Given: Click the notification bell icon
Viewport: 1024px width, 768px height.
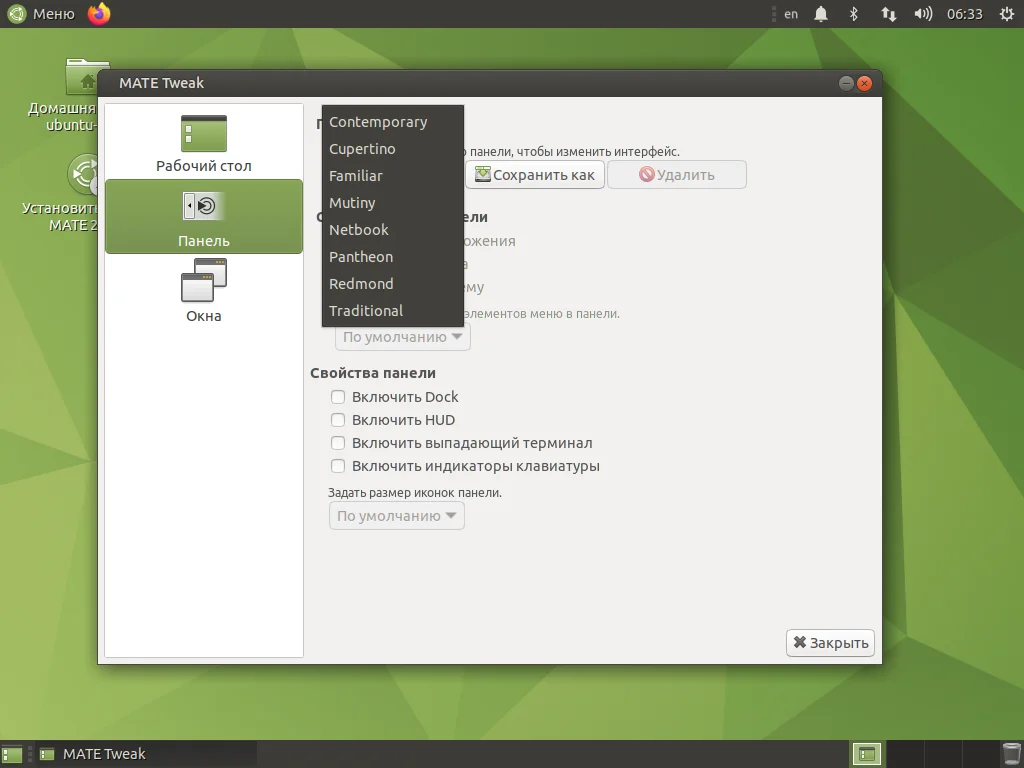Looking at the screenshot, I should (821, 14).
